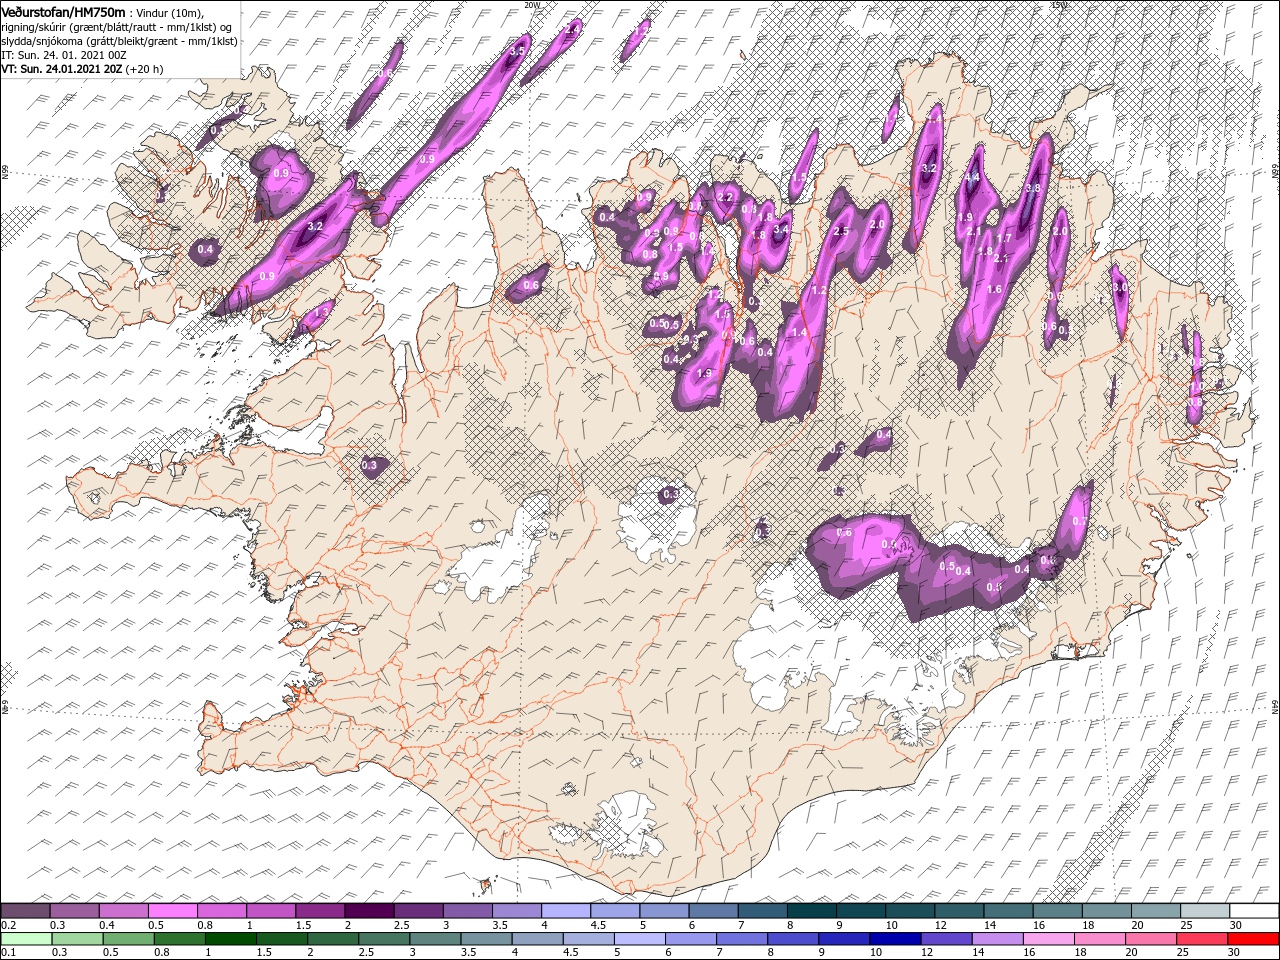Pick bottom-row bright red swatch after 30
This screenshot has width=1280, height=960.
tap(1254, 939)
